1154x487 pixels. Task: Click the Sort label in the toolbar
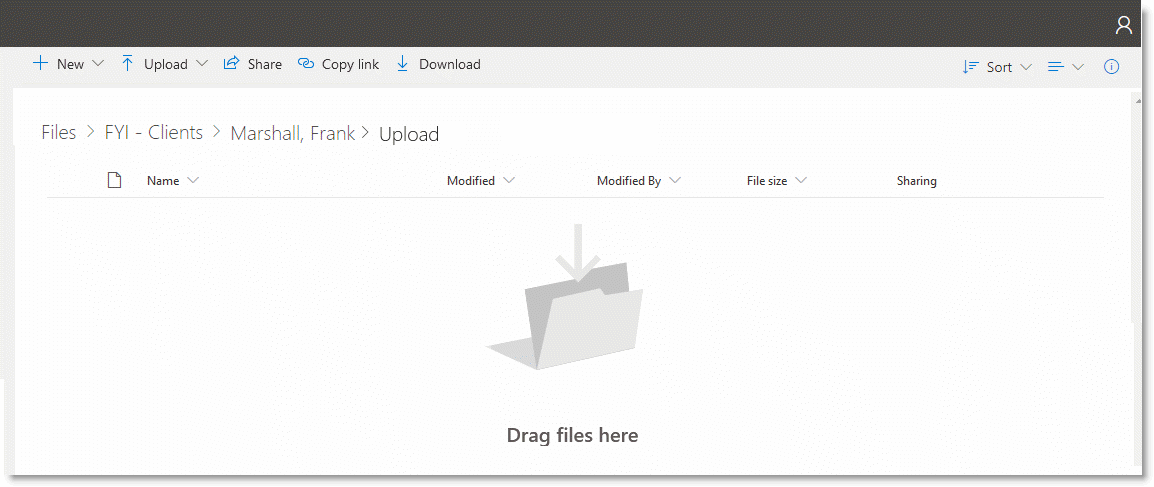[999, 67]
